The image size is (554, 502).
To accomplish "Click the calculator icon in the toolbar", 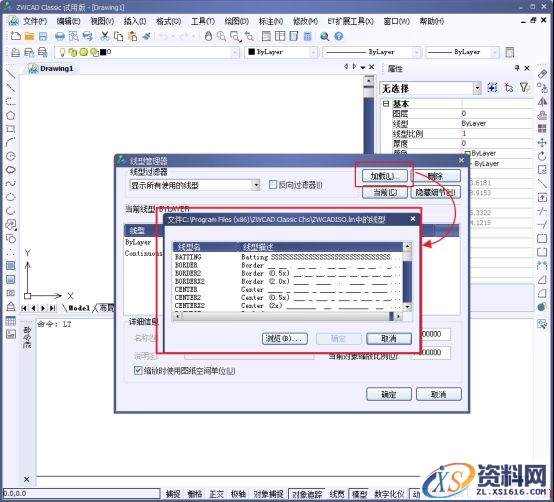I will coord(308,36).
